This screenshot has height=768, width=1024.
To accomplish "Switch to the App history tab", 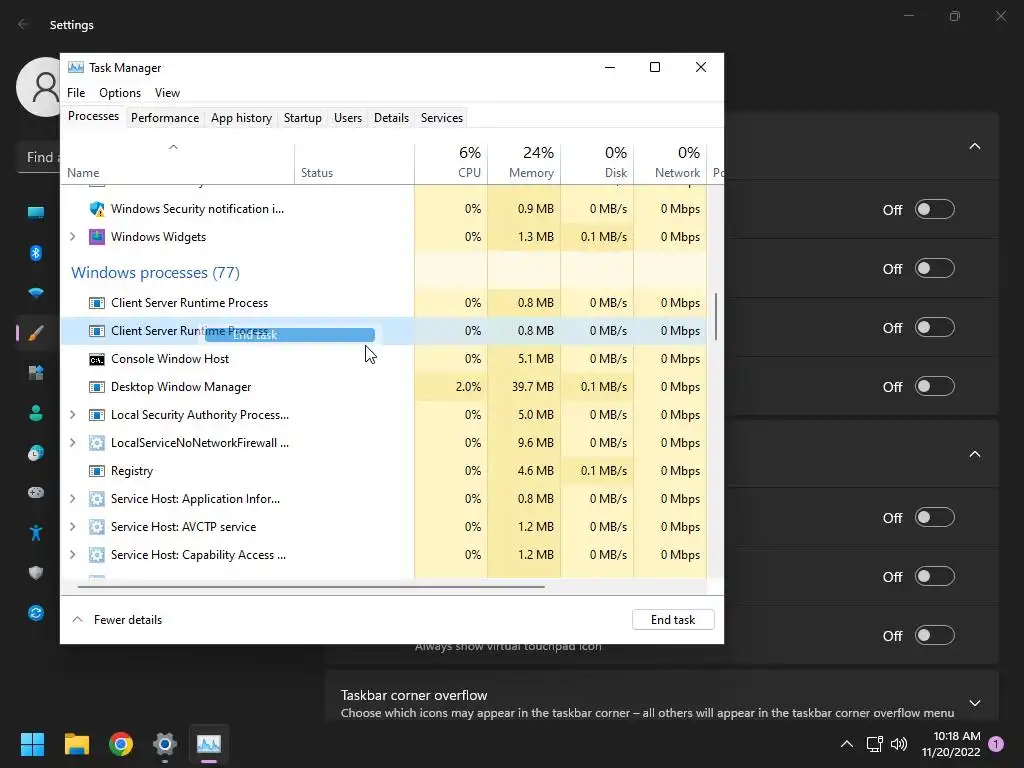I will point(241,118).
